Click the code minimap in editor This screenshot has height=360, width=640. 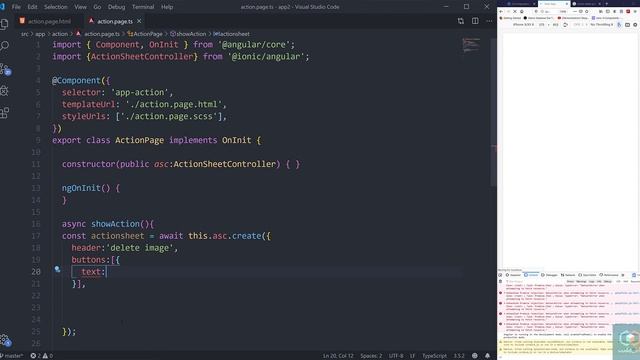[x=471, y=45]
